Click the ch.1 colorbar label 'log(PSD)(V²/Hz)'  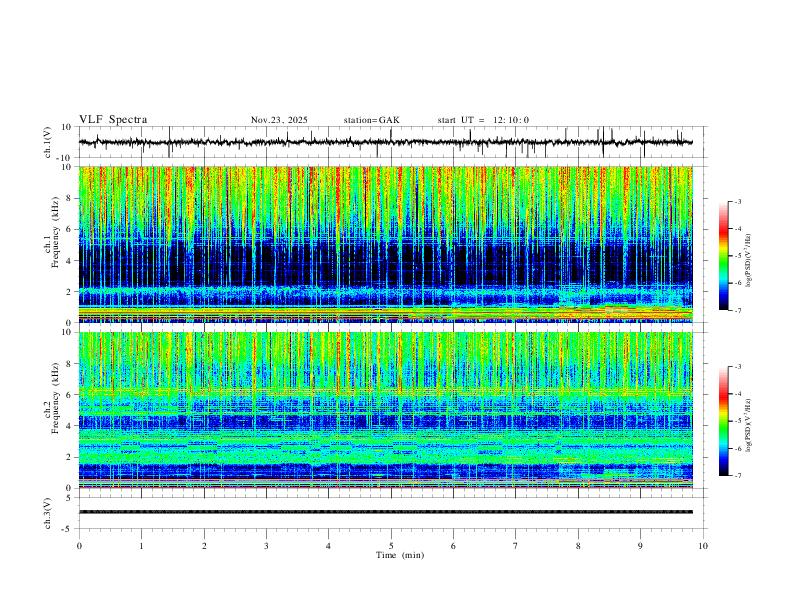point(749,261)
